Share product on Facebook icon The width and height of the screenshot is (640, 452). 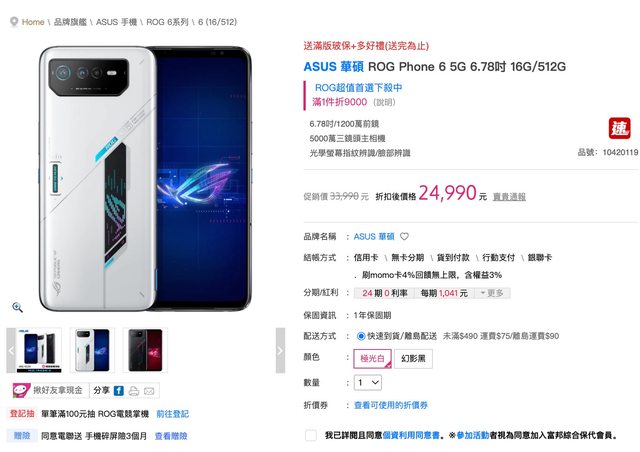(118, 391)
